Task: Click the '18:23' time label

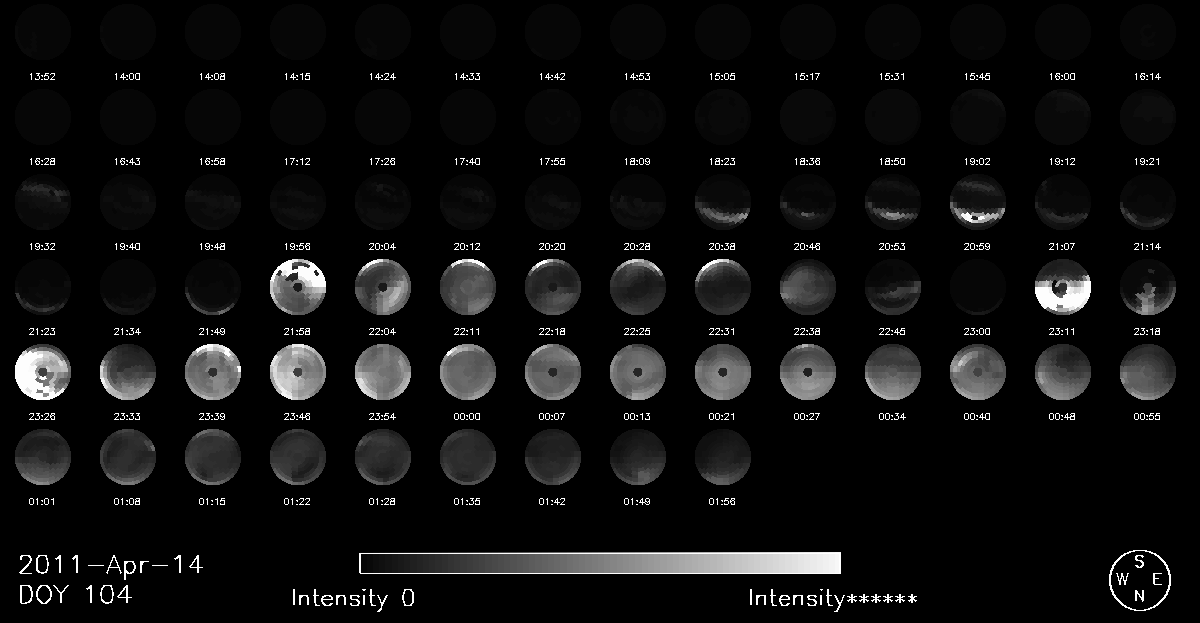Action: coord(723,160)
